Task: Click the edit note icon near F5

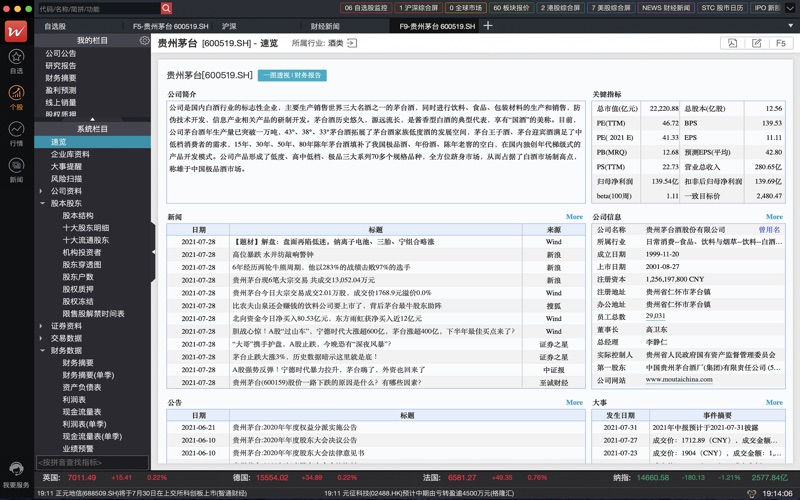Action: pyautogui.click(x=756, y=43)
